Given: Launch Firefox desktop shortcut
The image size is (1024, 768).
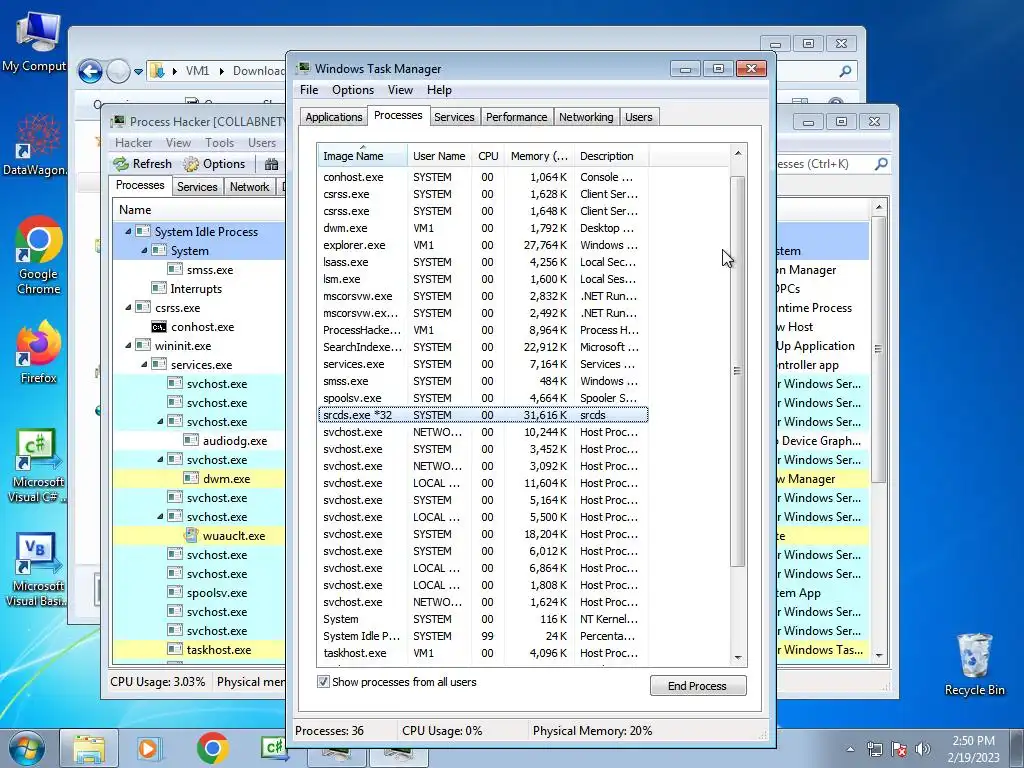Looking at the screenshot, I should 39,353.
